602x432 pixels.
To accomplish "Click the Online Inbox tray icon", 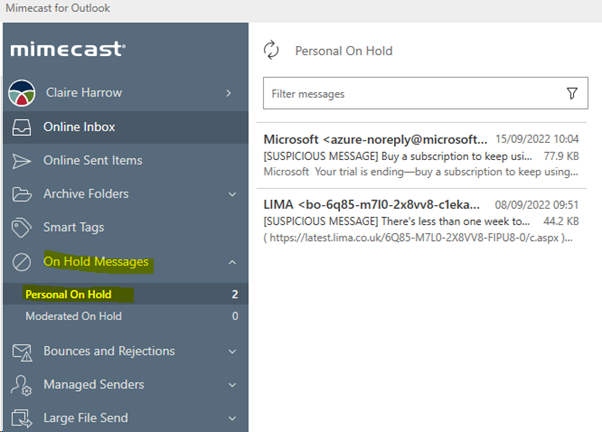I will click(x=22, y=127).
